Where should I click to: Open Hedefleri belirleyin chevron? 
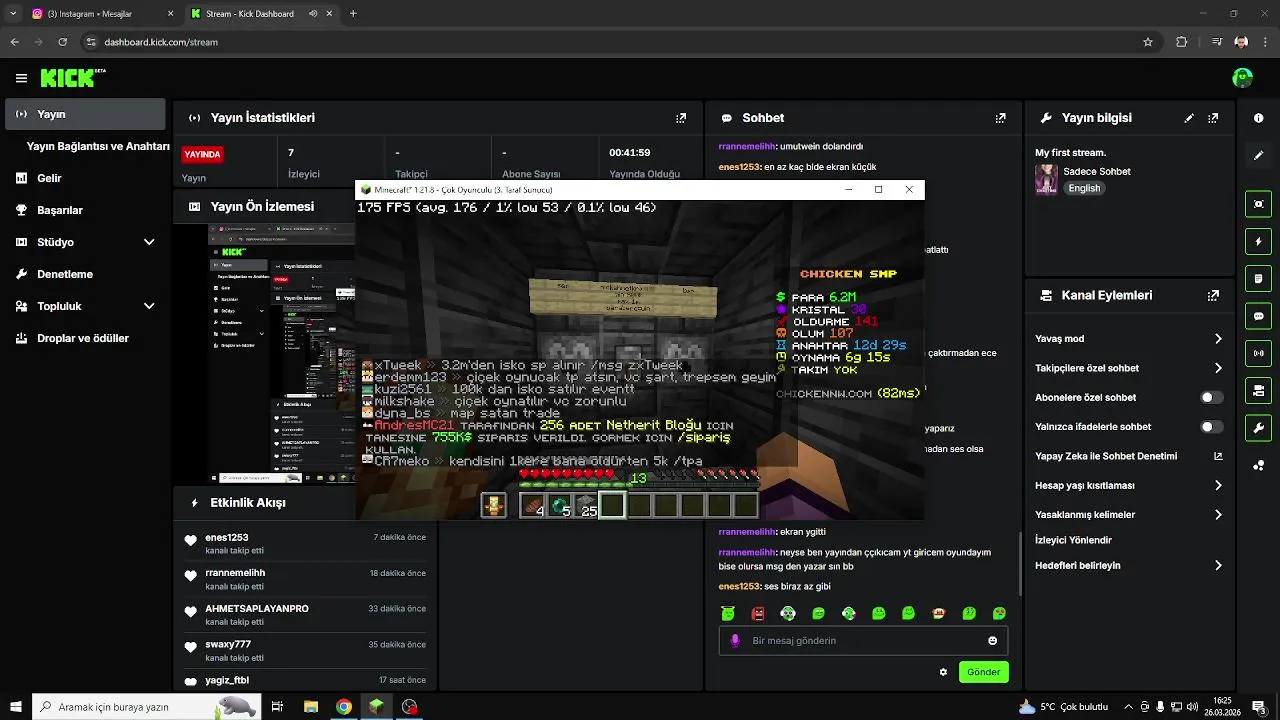[x=1218, y=565]
